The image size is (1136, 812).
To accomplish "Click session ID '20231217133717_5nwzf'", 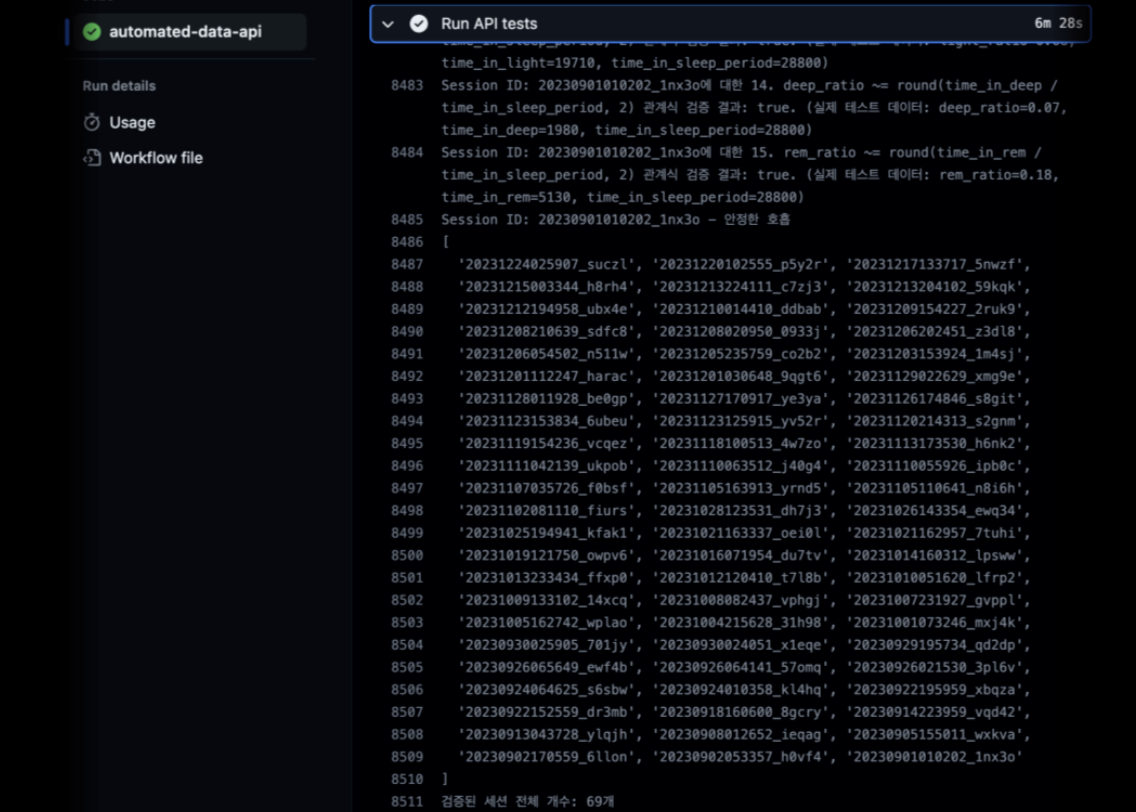I will 934,264.
